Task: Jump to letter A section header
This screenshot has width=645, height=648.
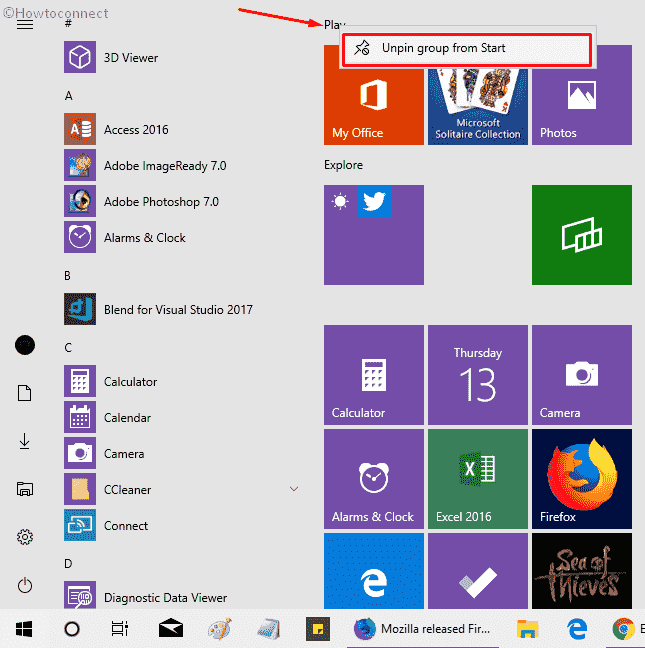Action: click(69, 96)
